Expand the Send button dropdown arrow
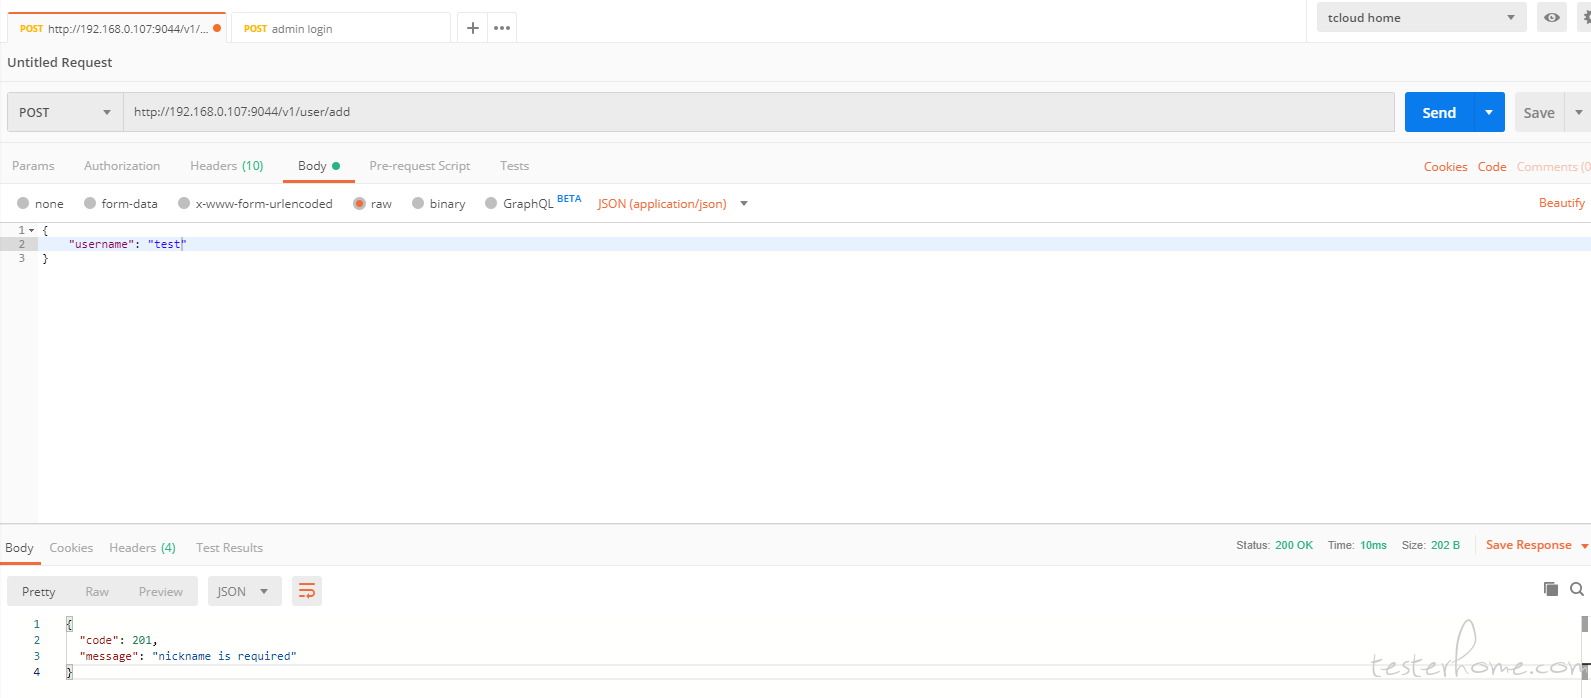Screen dimensions: 1591x698 [1488, 113]
